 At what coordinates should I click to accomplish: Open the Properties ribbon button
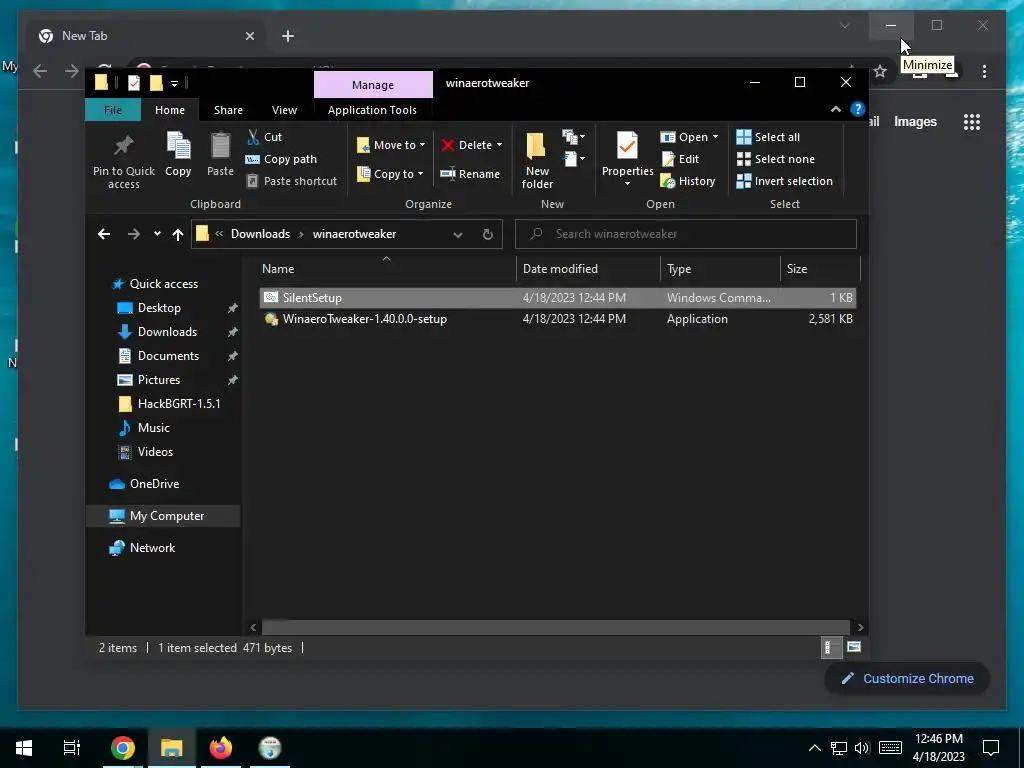pyautogui.click(x=627, y=159)
